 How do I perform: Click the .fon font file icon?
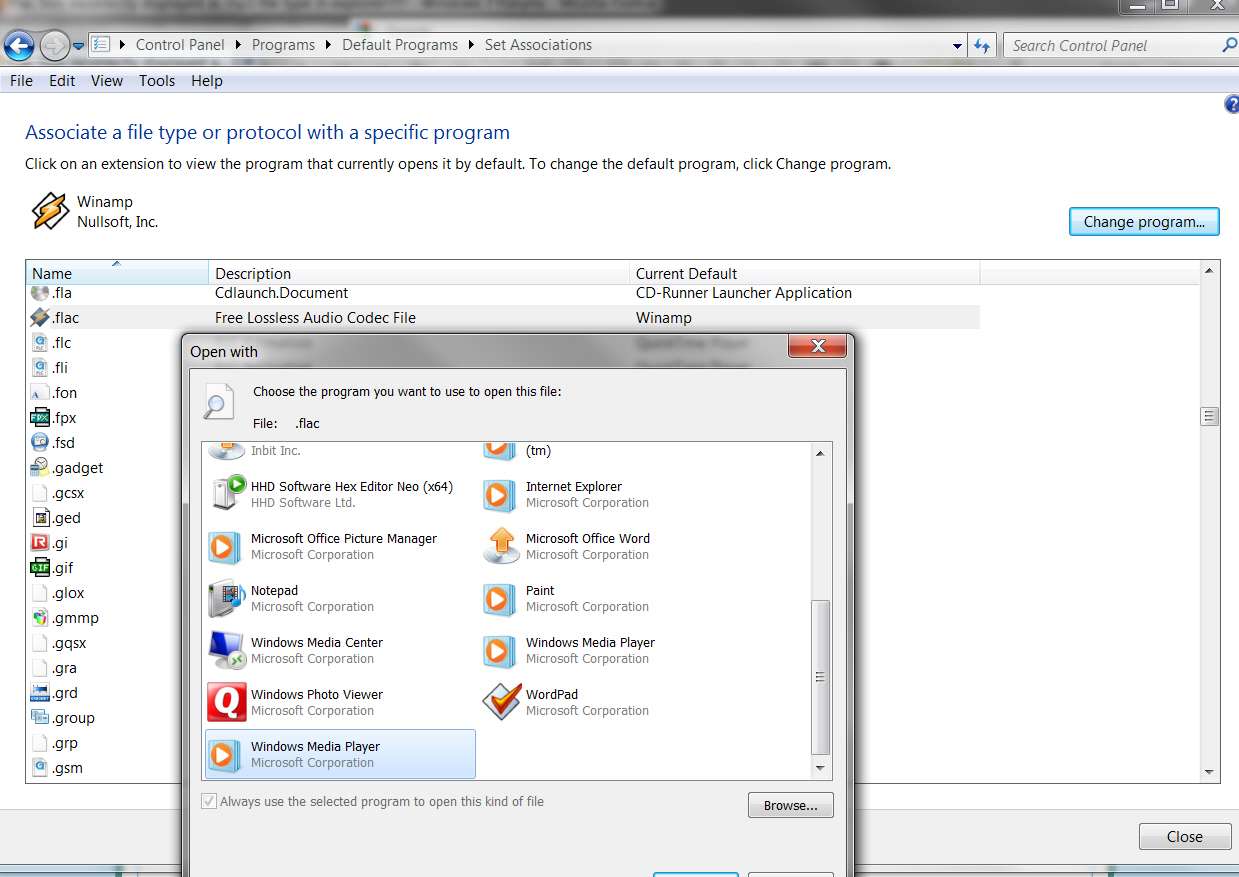40,393
